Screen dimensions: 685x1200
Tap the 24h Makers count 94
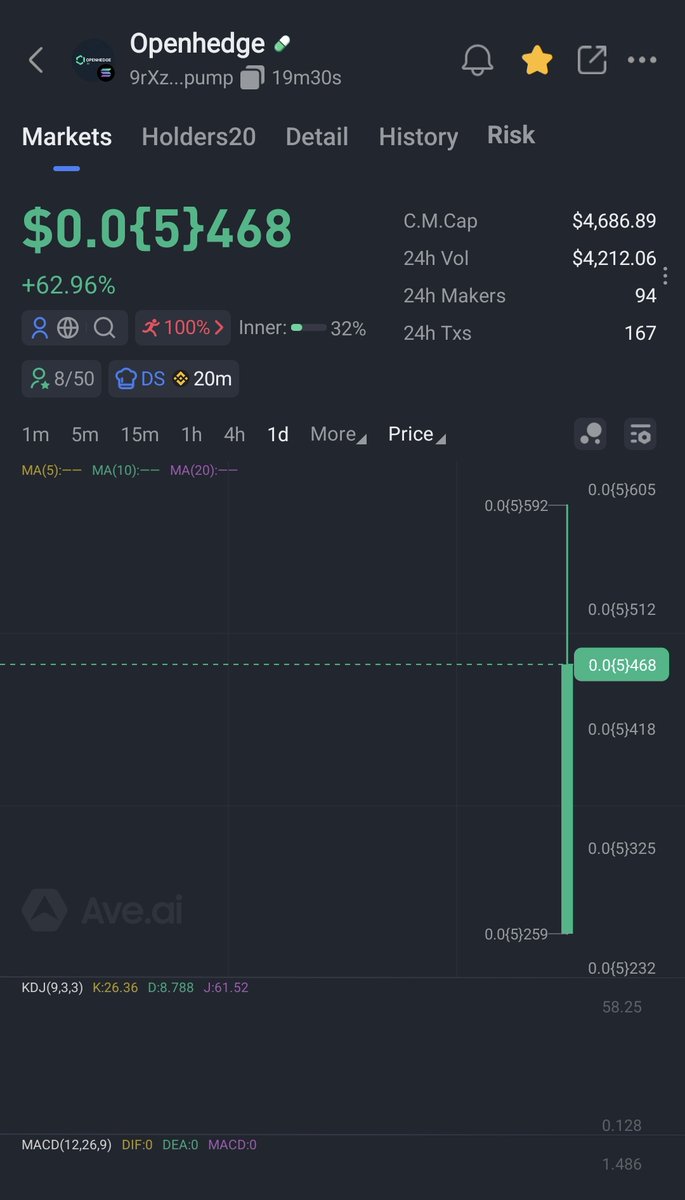[646, 296]
